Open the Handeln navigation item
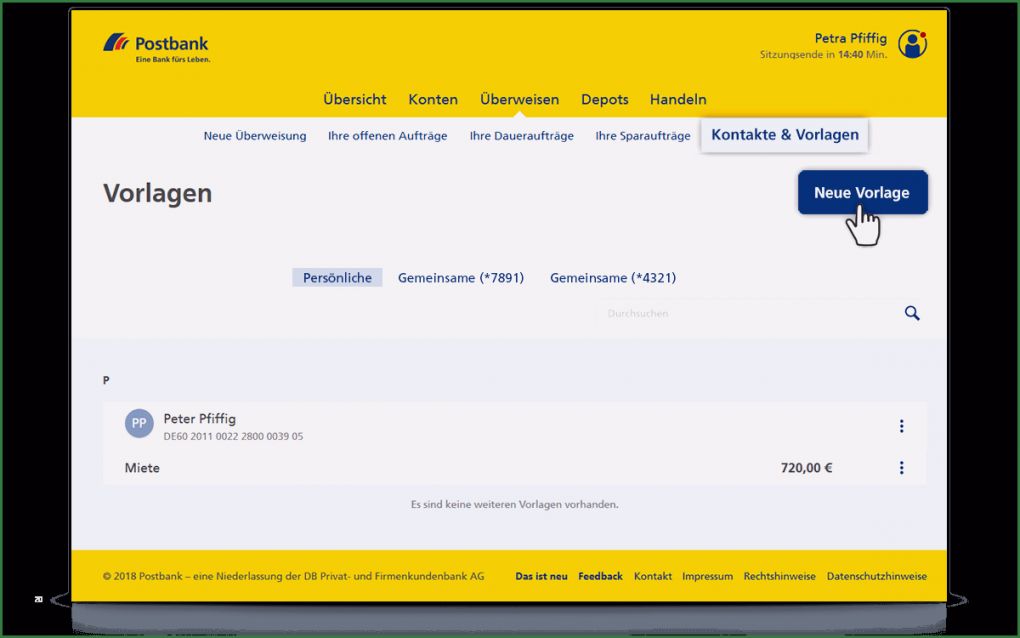1020x638 pixels. point(678,99)
